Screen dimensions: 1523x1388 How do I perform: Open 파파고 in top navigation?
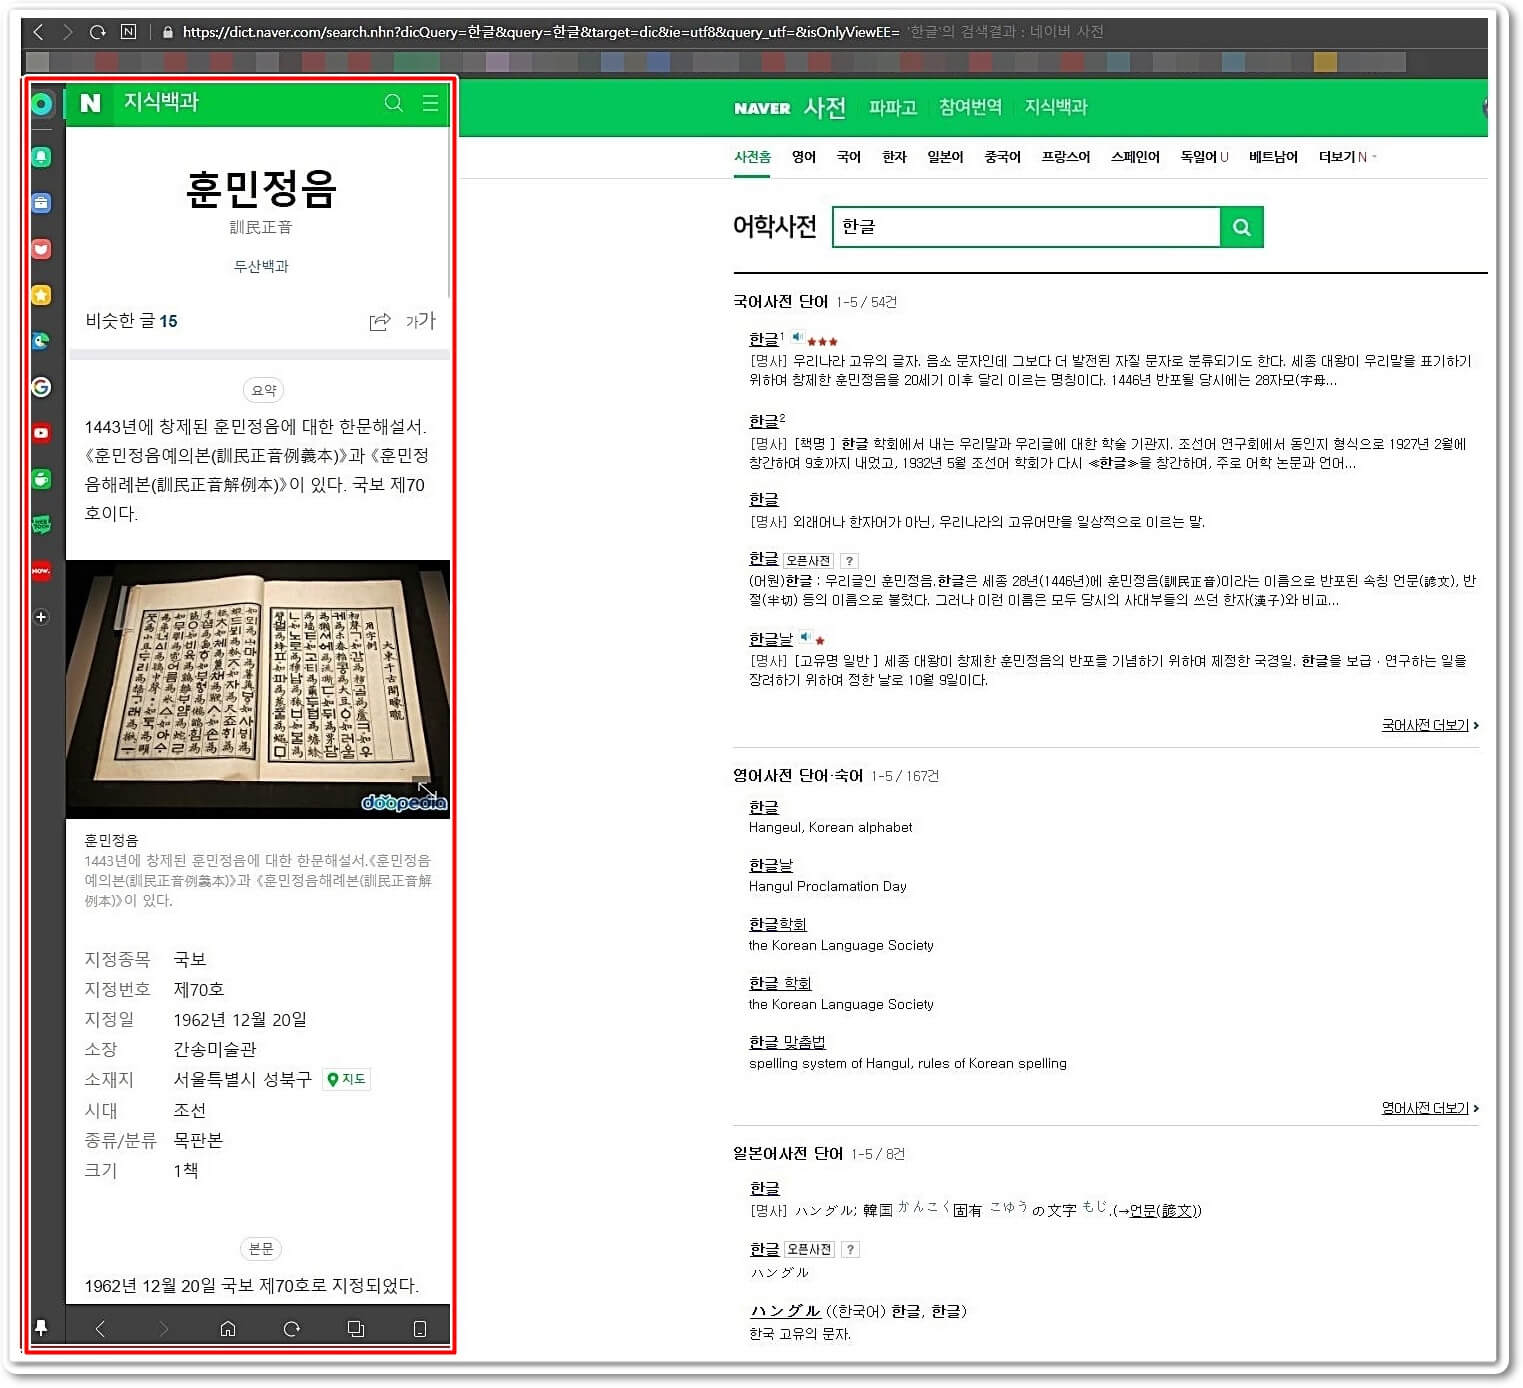tap(892, 107)
